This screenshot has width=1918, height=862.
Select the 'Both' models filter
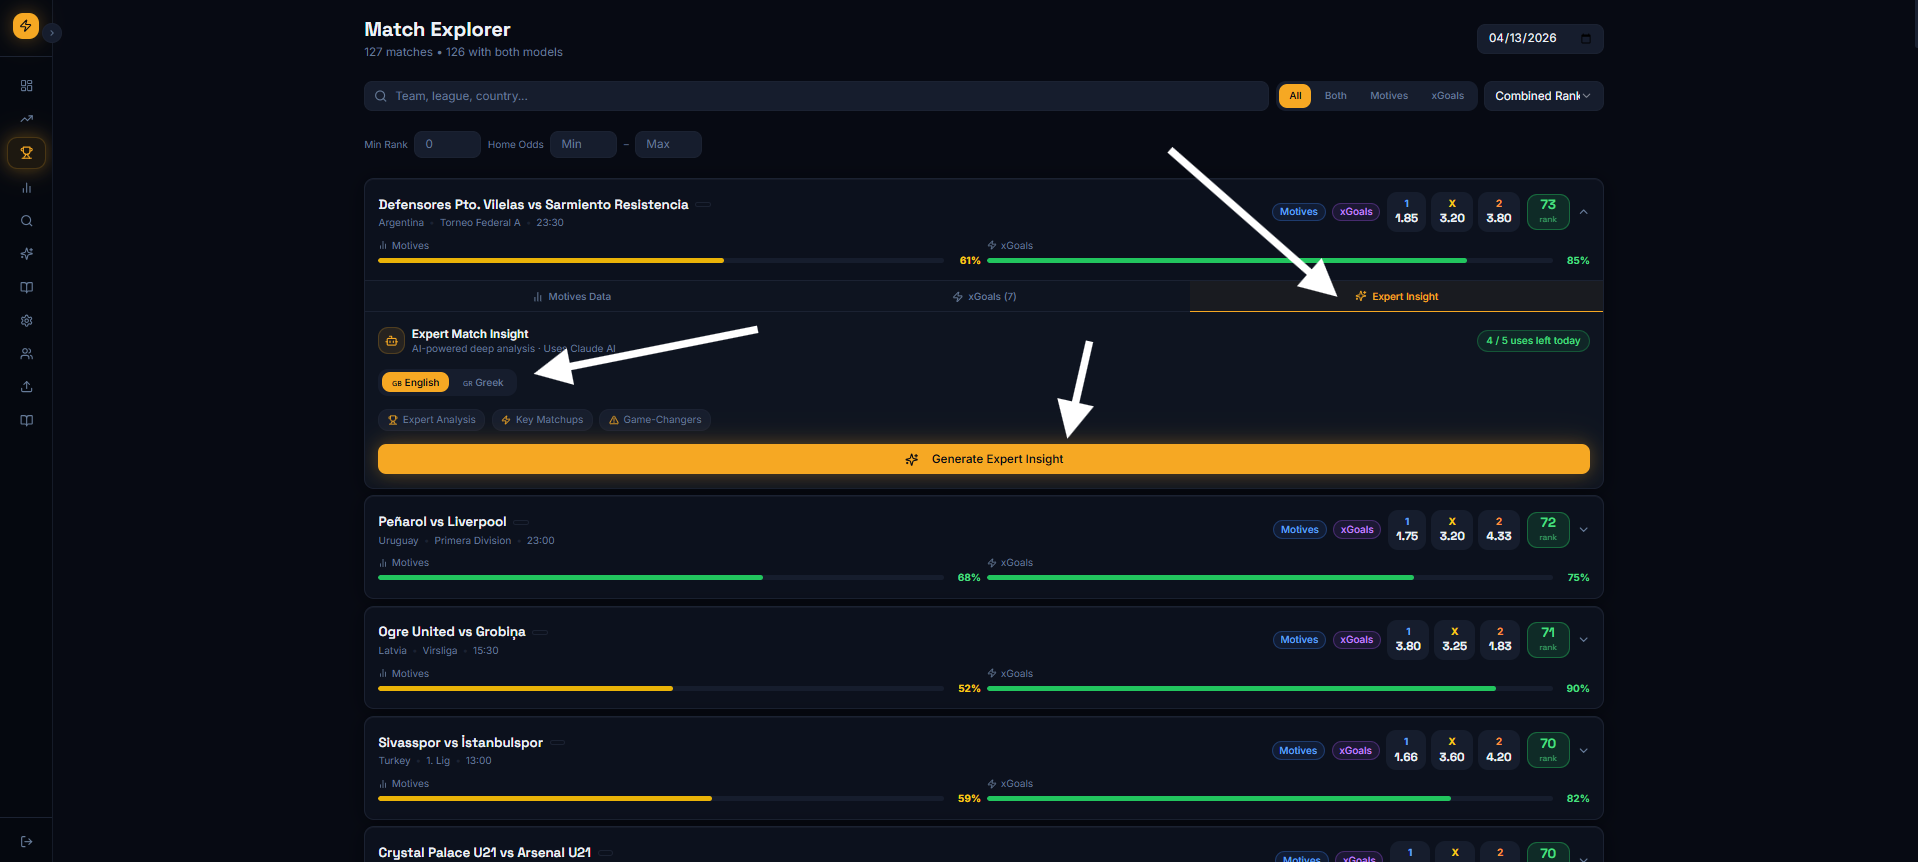coord(1335,96)
